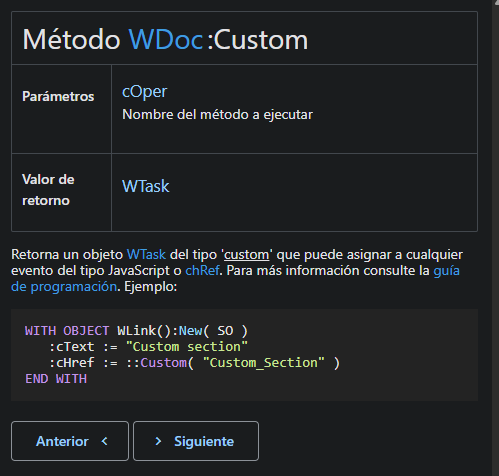Click the cOper parameter link
Screen dimensions: 499x476
(144, 92)
